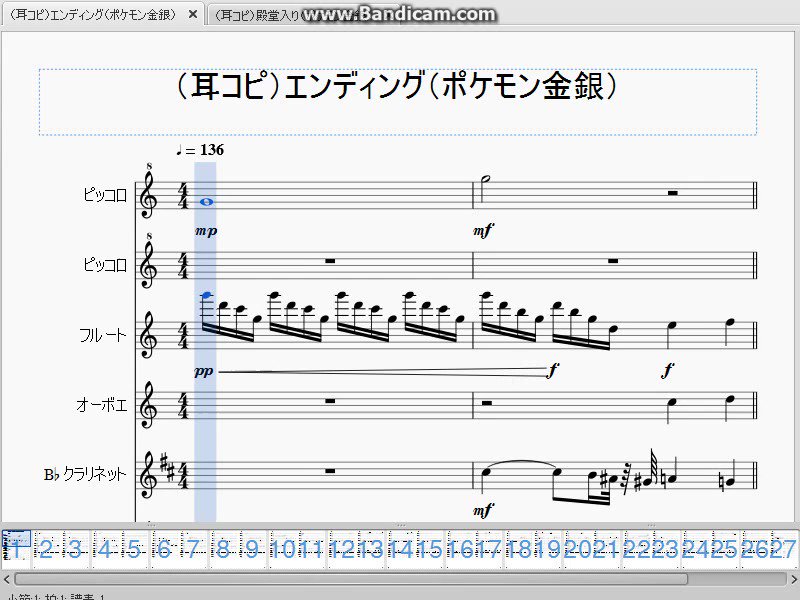
Task: Jump to page 18 in the navigator
Action: (519, 549)
